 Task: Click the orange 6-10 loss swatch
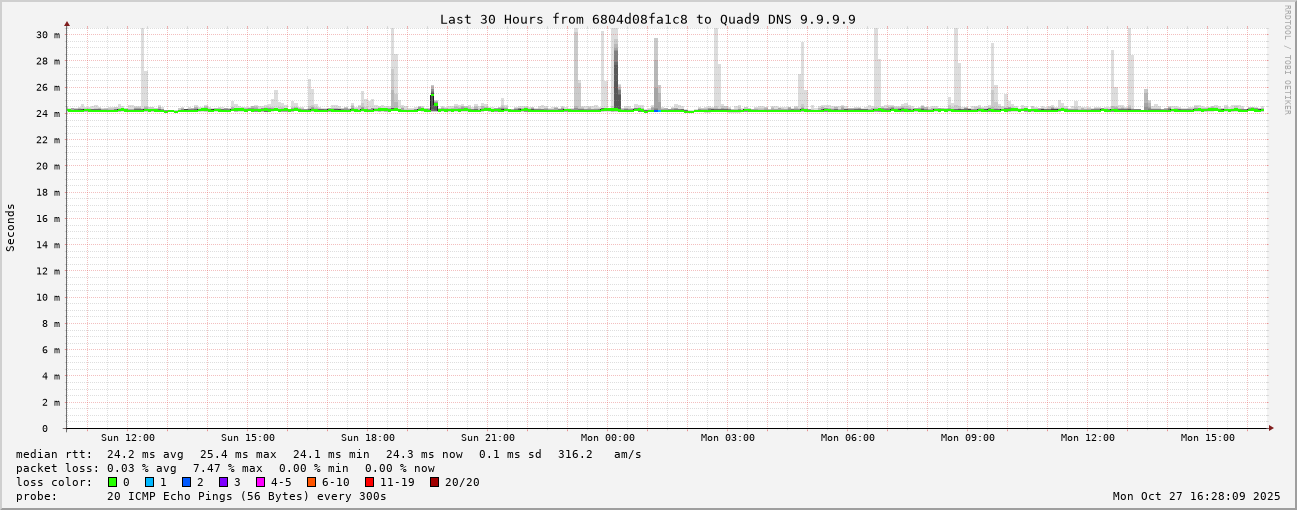point(311,482)
